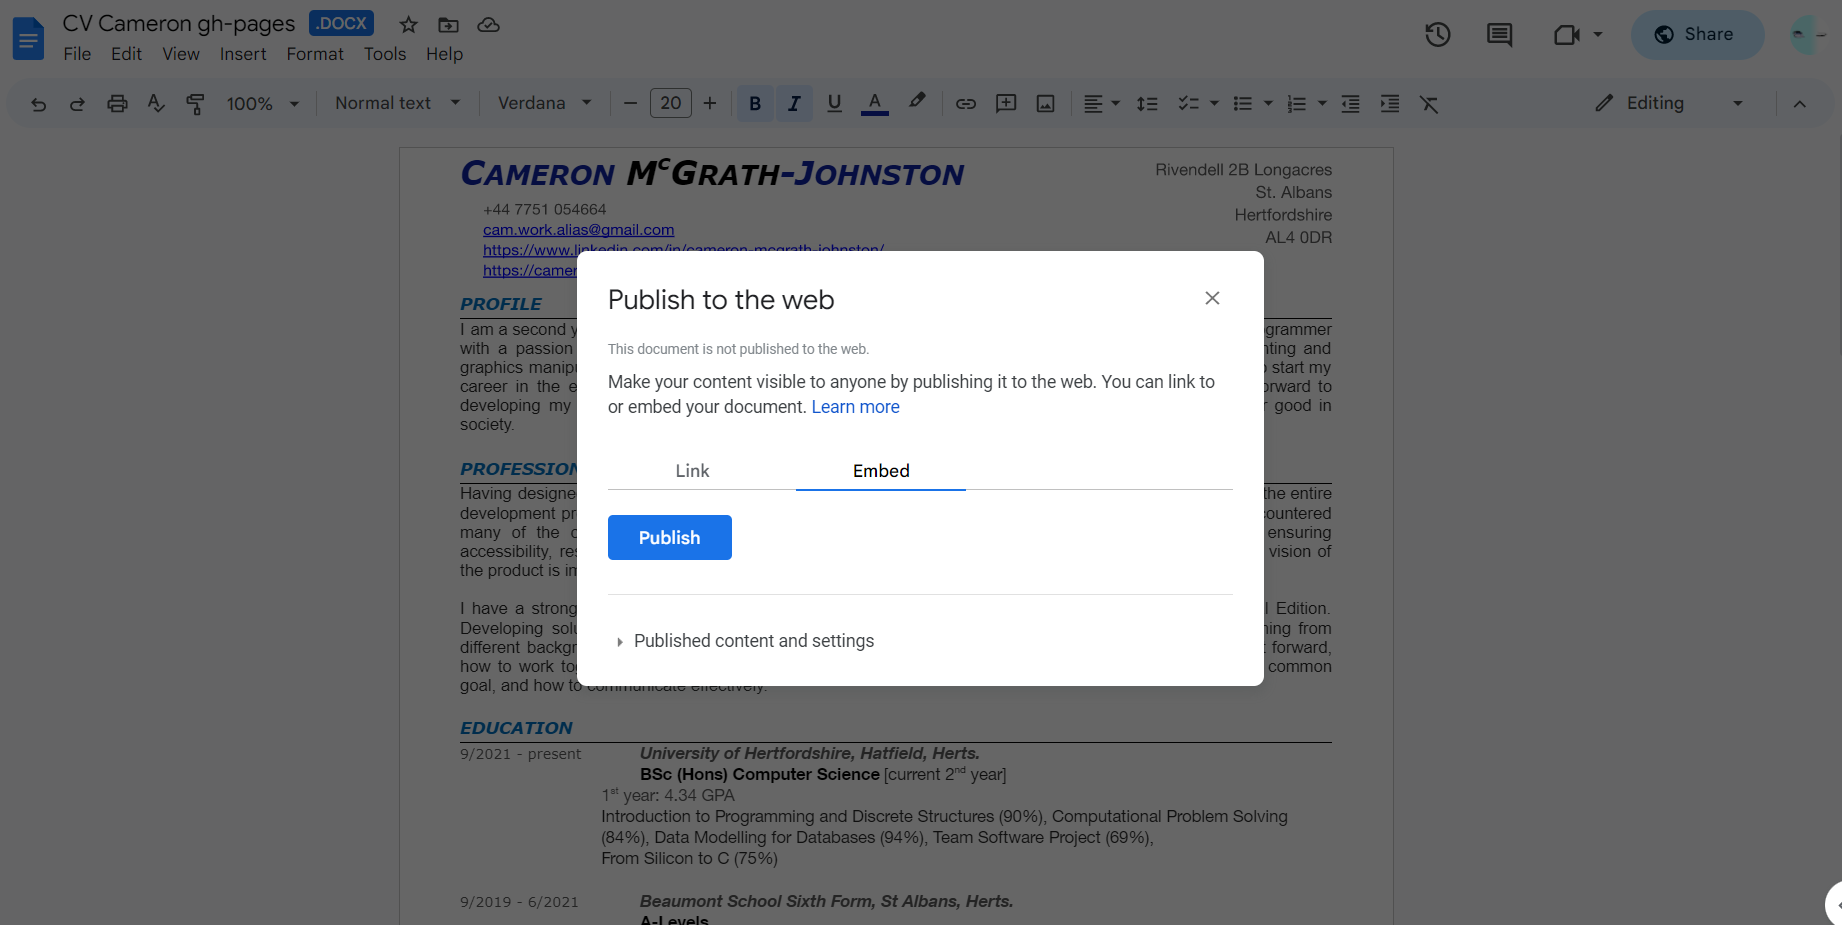Expand Published content and settings
Viewport: 1842px width, 925px height.
coord(745,641)
